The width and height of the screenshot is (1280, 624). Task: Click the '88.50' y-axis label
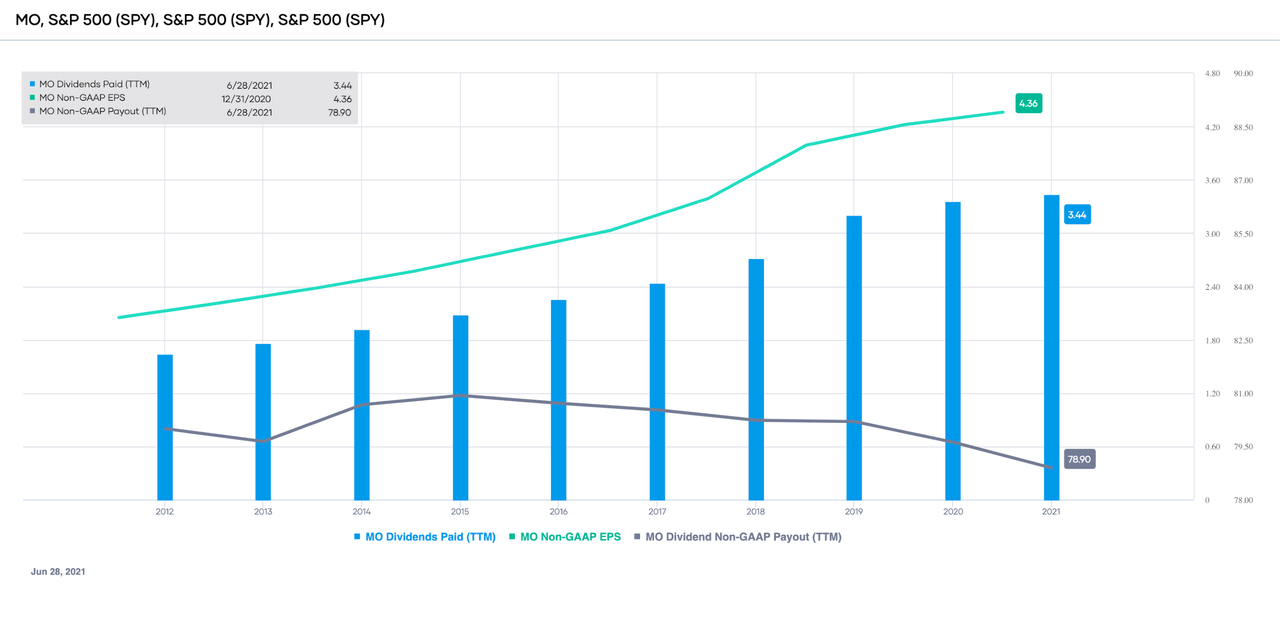point(1245,127)
